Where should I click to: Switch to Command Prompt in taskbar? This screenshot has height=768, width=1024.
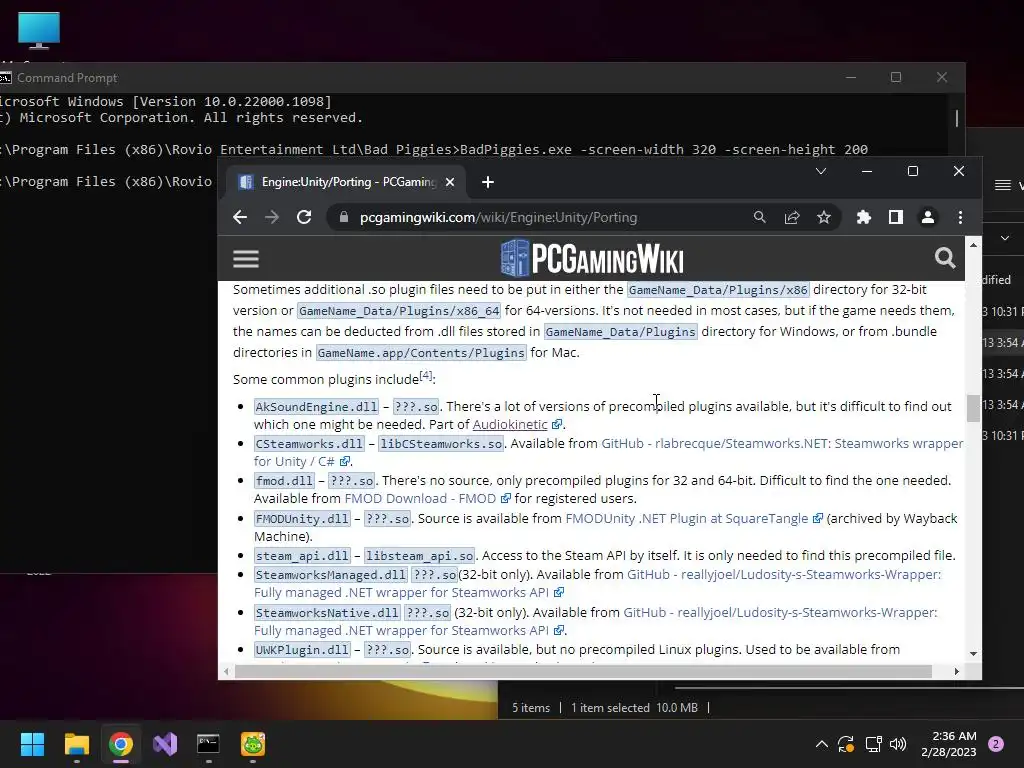pyautogui.click(x=208, y=744)
